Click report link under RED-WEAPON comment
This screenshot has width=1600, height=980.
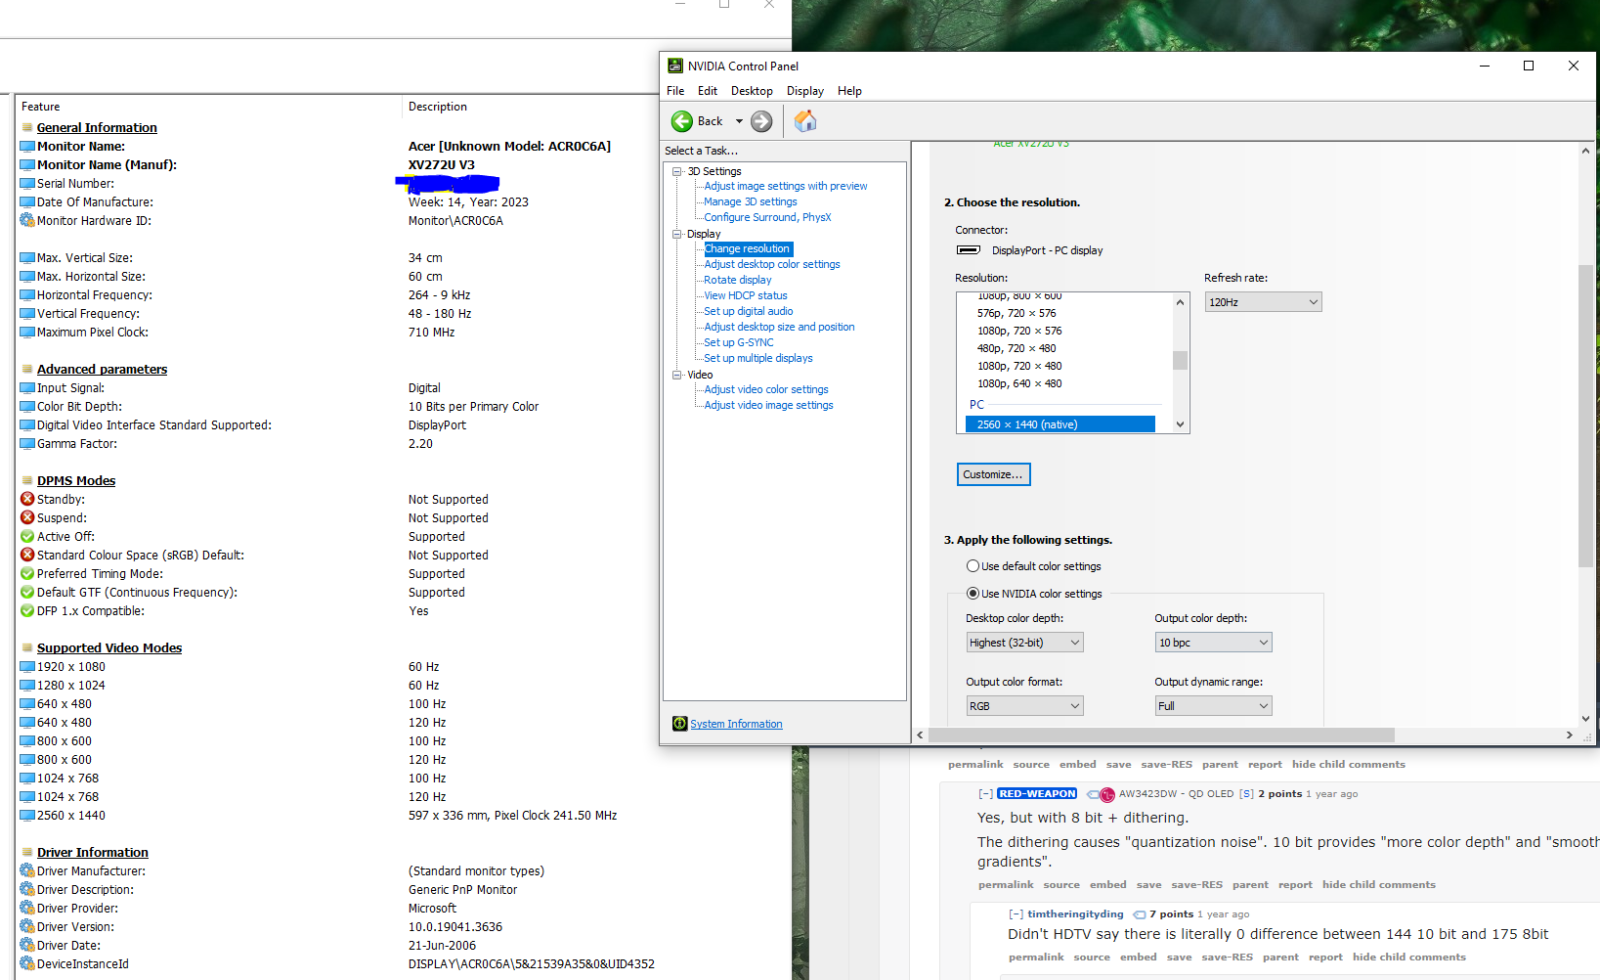pos(1295,885)
